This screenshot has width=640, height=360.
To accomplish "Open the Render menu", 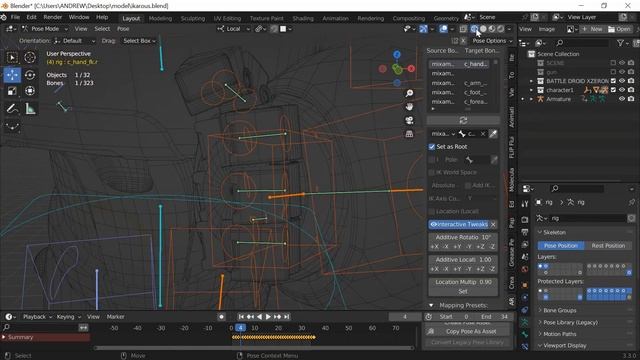I will (x=53, y=17).
